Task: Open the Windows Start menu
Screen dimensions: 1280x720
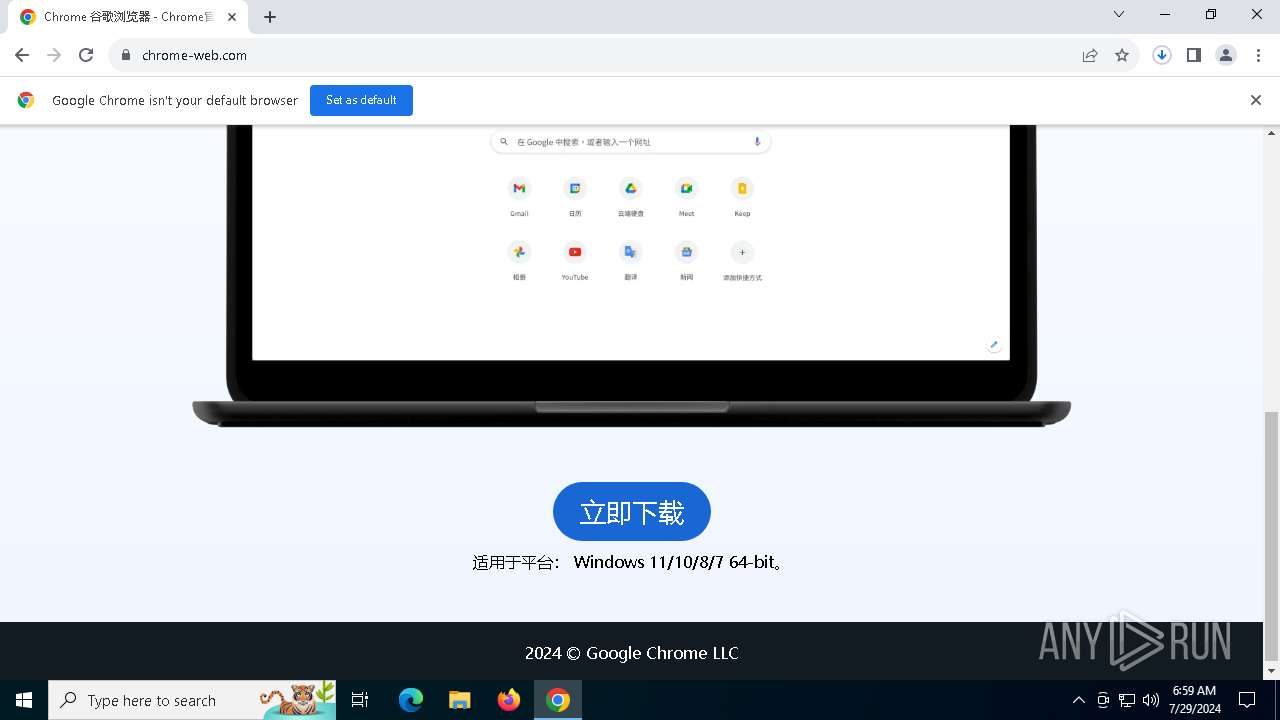Action: pyautogui.click(x=24, y=700)
